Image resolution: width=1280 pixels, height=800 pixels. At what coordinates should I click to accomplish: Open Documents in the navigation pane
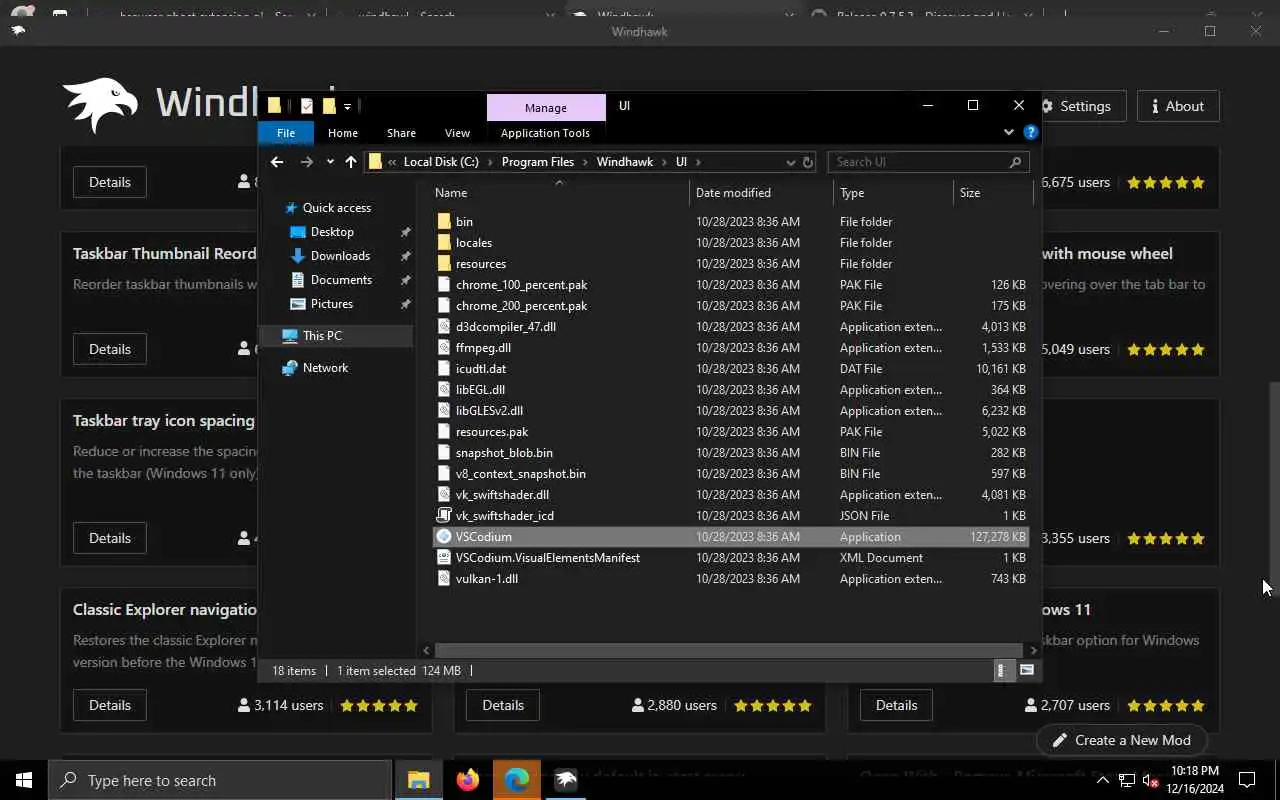pos(341,280)
